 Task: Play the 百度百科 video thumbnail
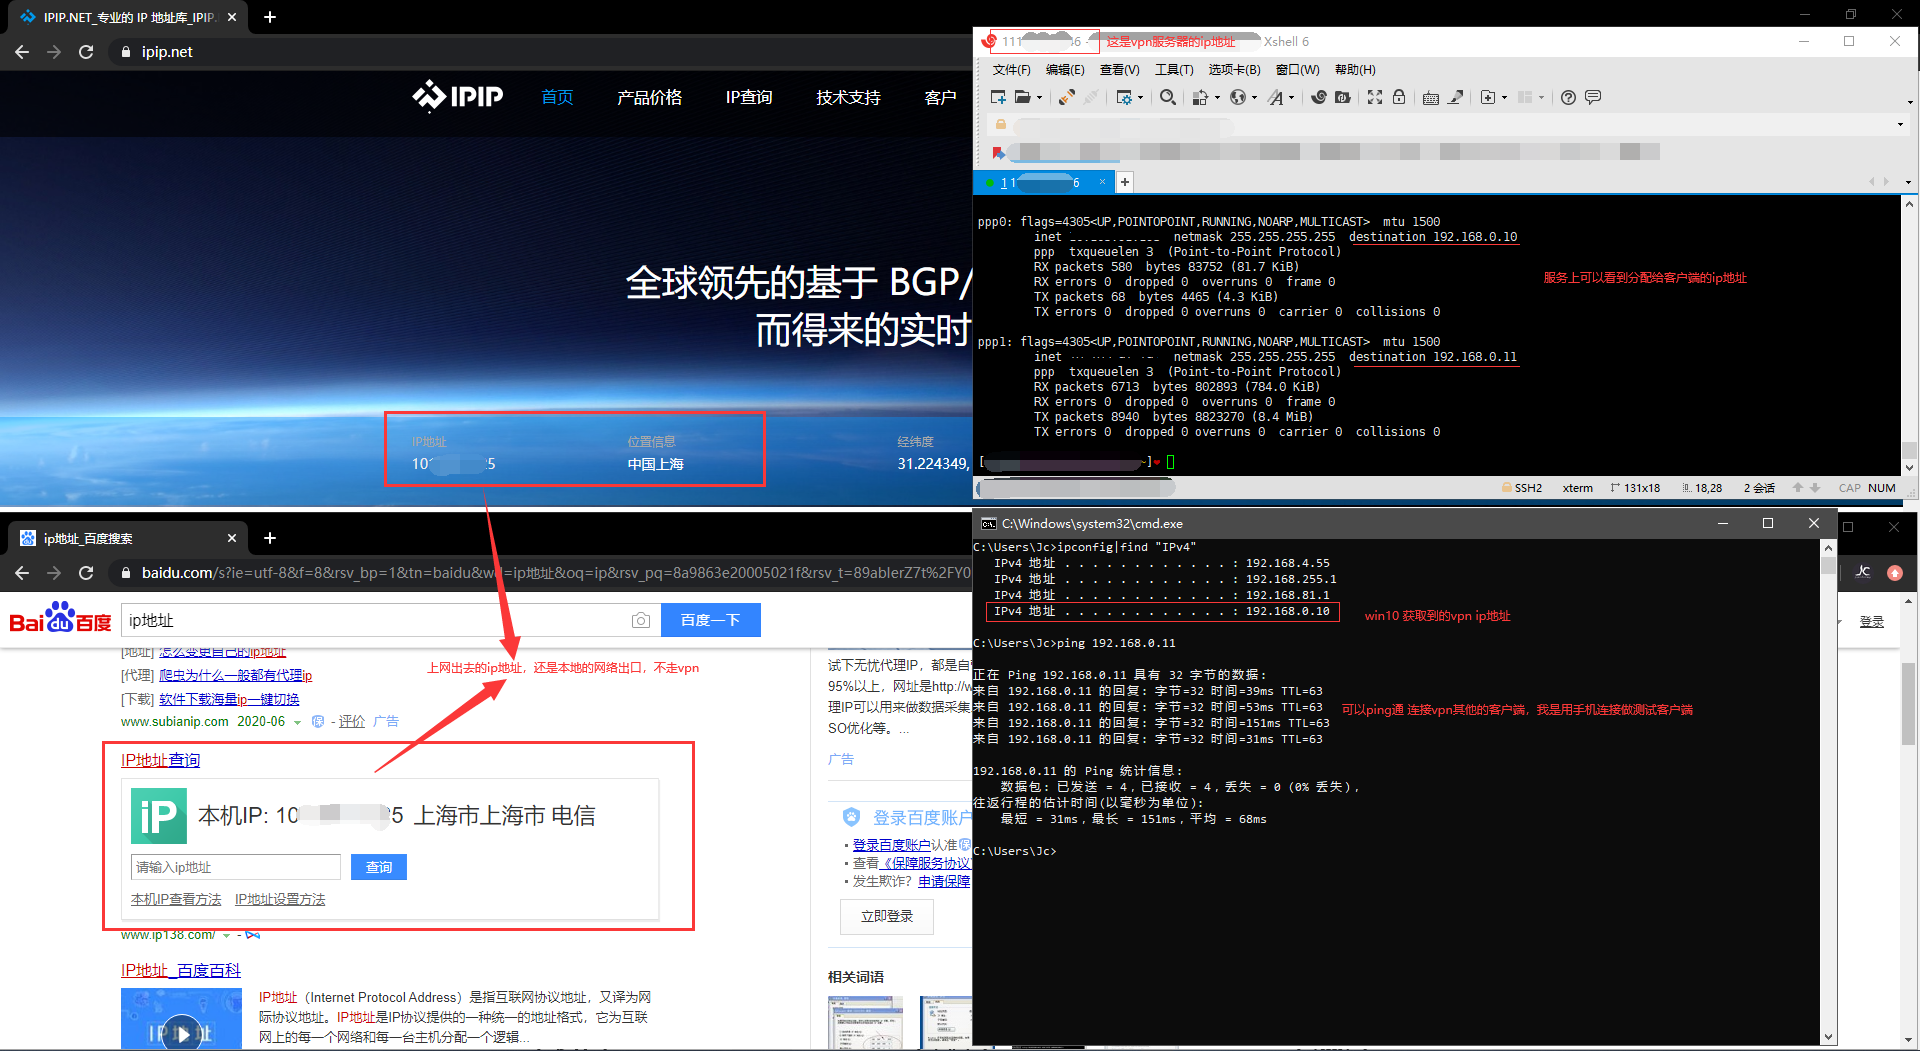pos(182,1033)
